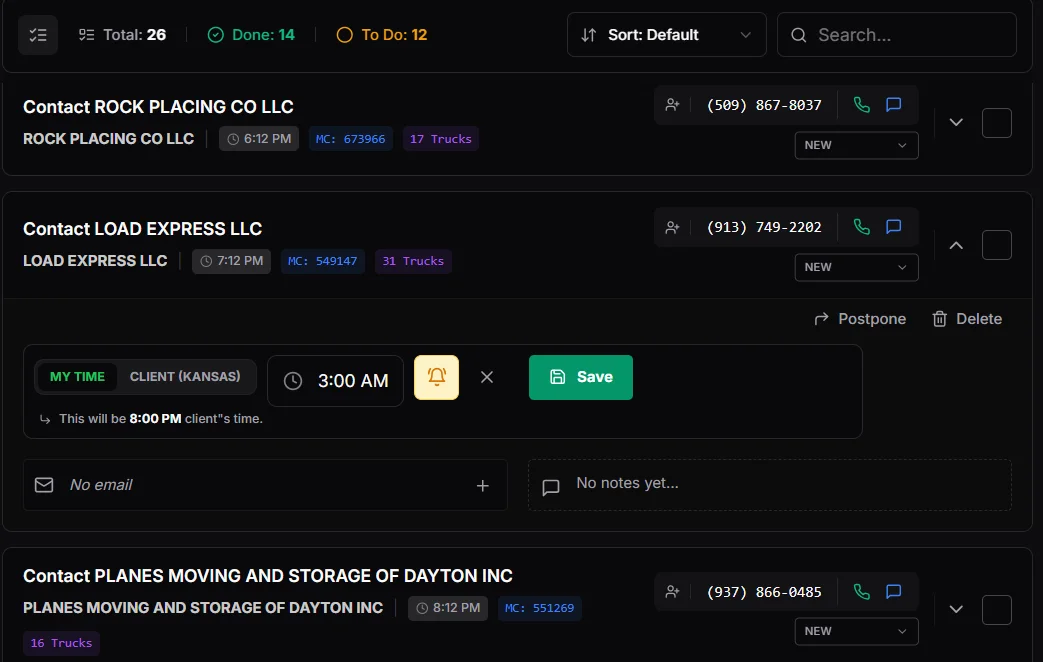Click phone number (913) 749-2202
The width and height of the screenshot is (1043, 662).
pos(764,227)
